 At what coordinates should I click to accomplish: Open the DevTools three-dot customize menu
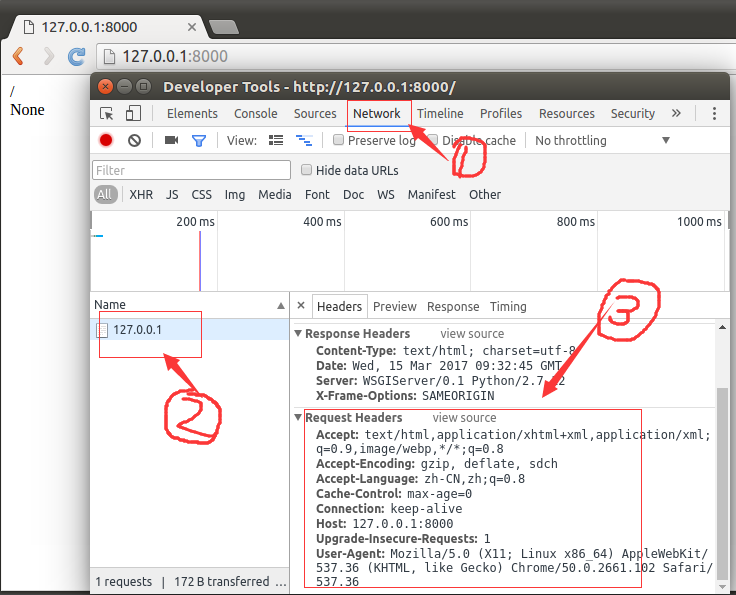714,114
